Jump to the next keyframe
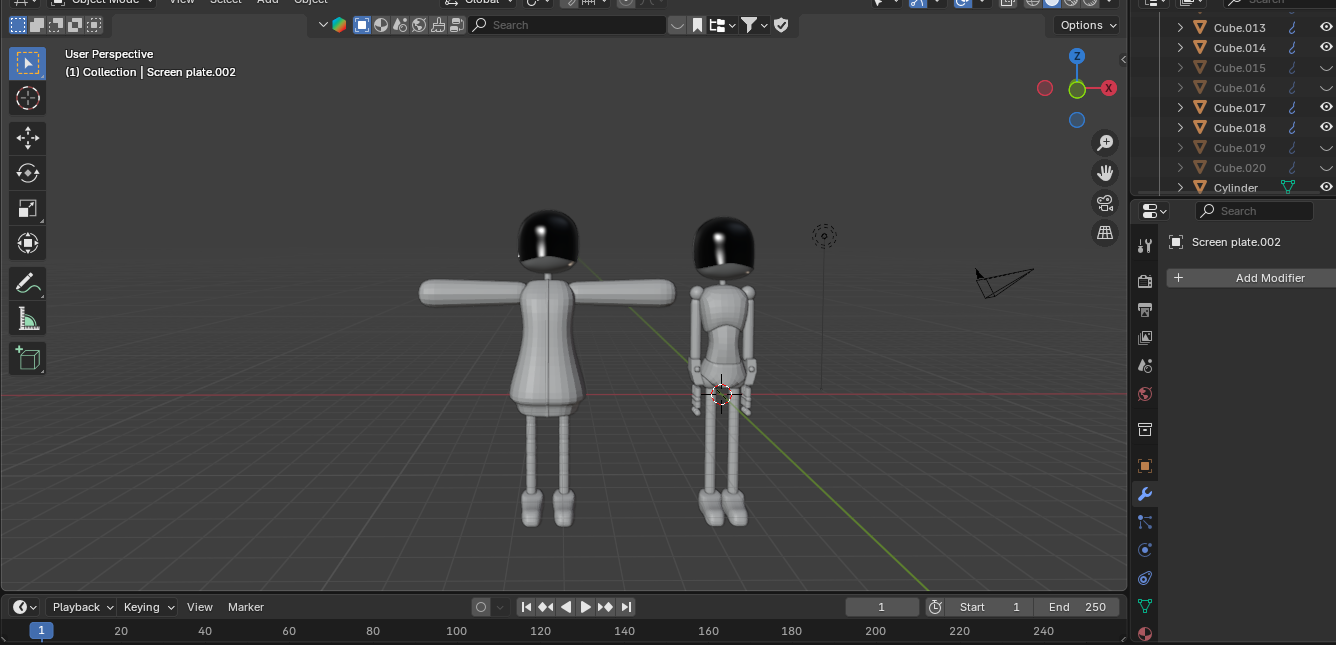The height and width of the screenshot is (645, 1336). tap(606, 607)
